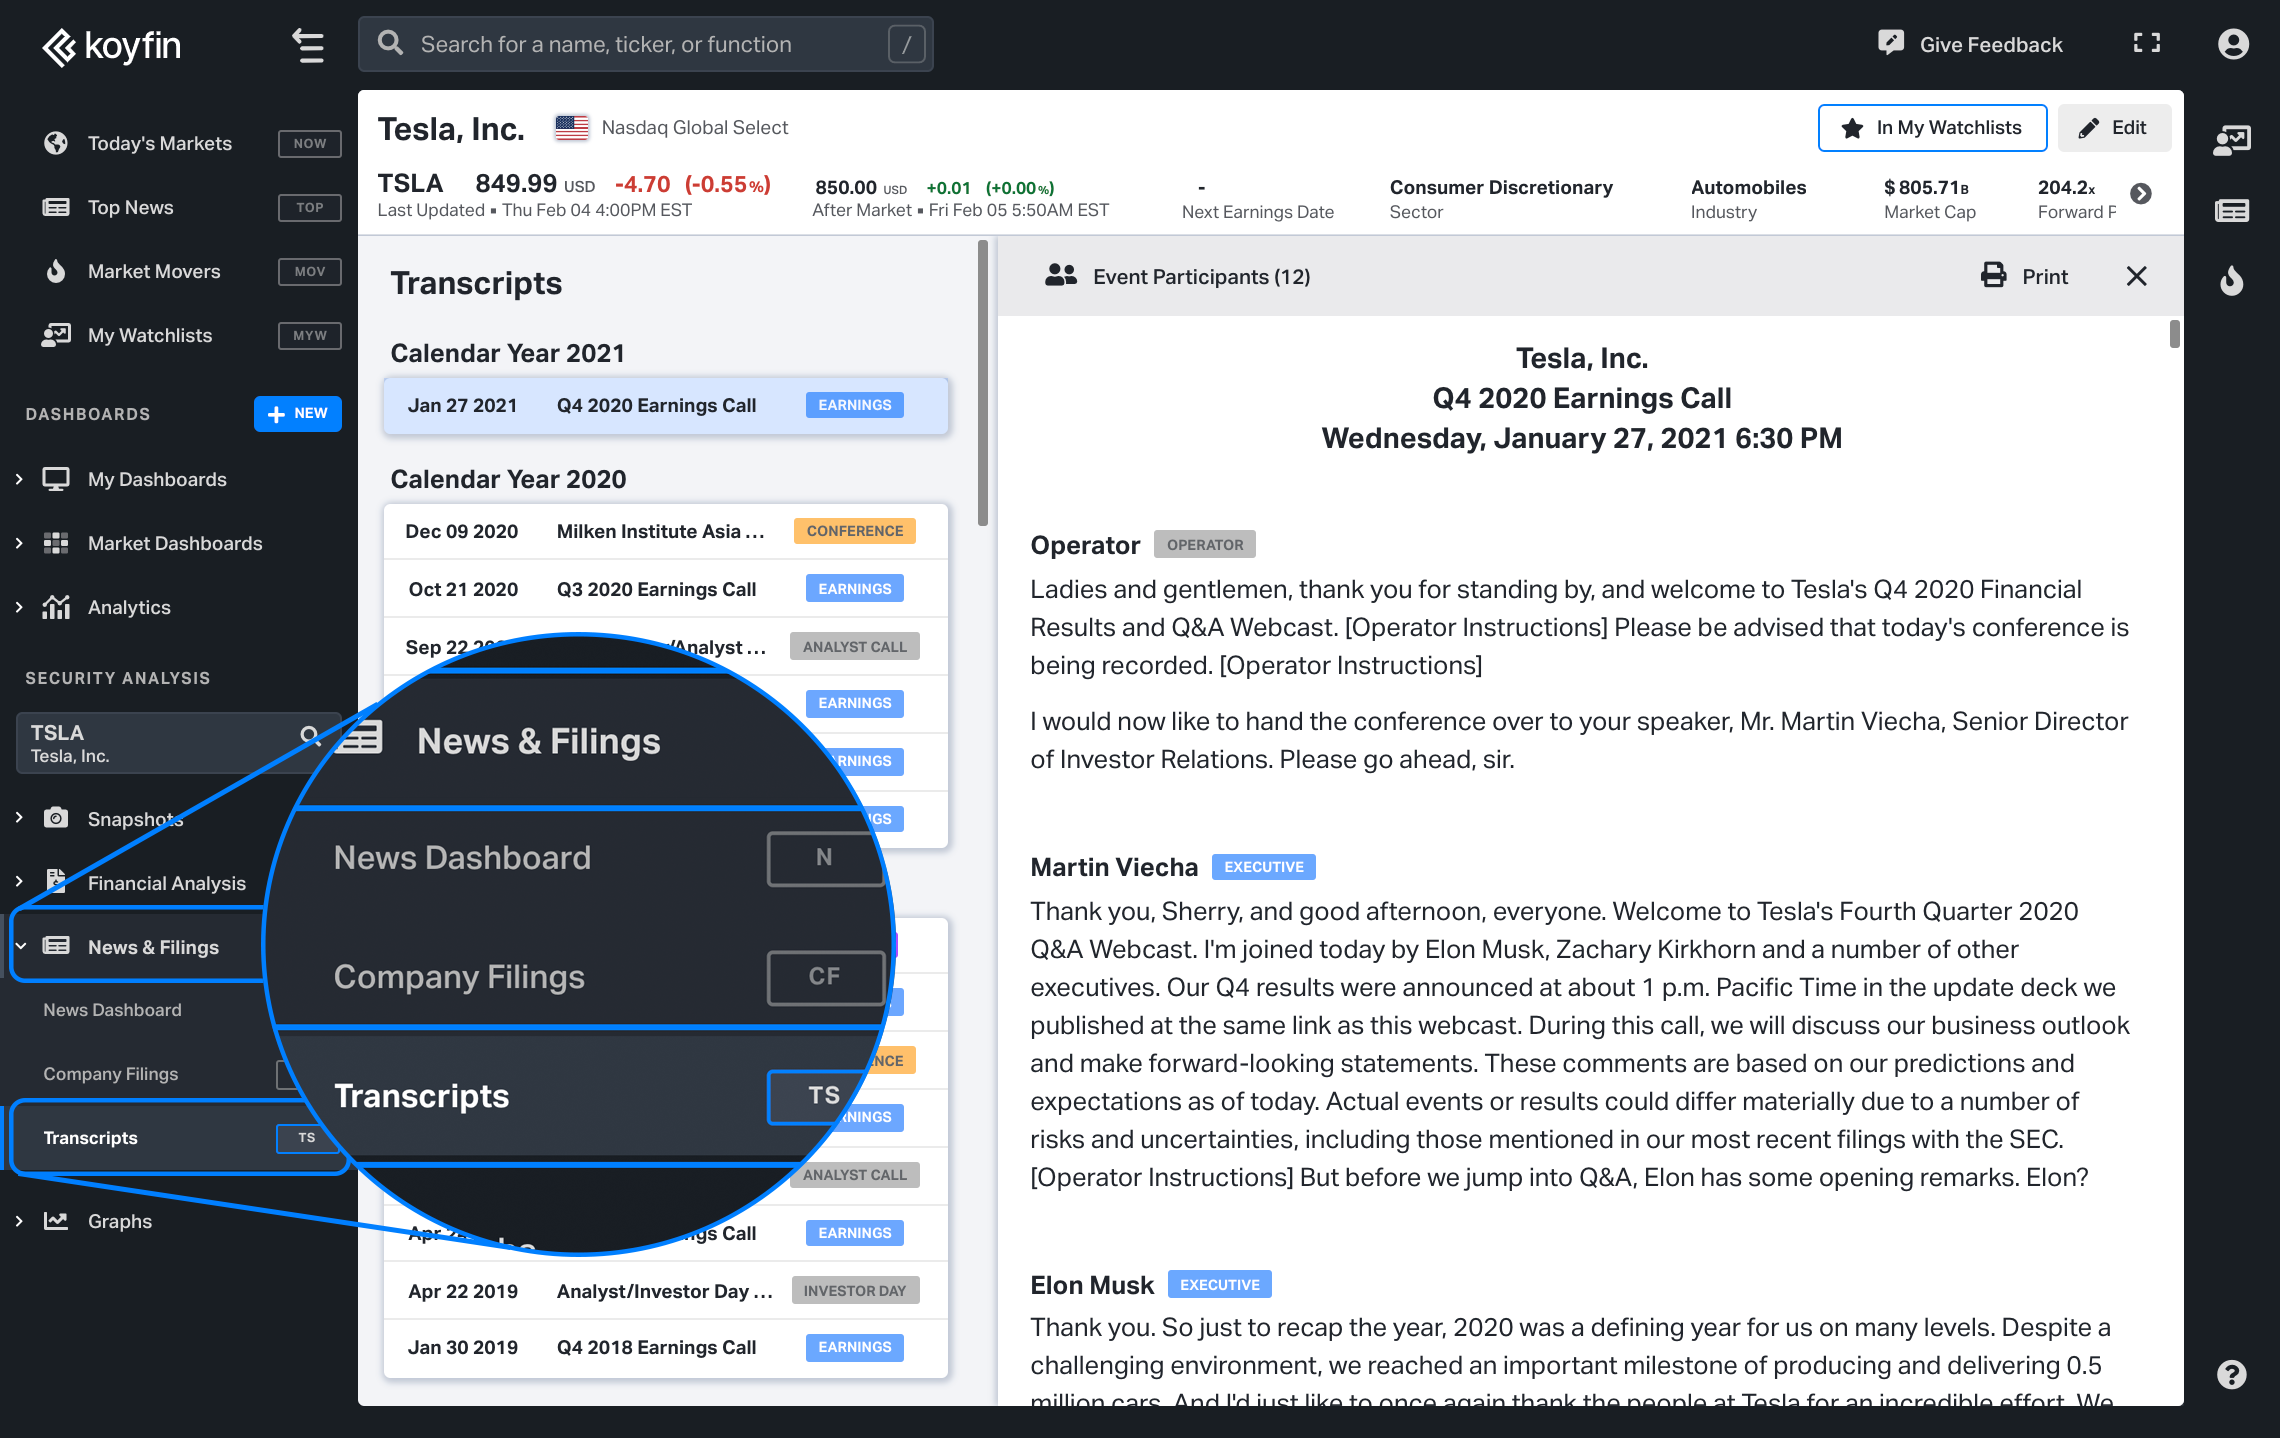This screenshot has width=2280, height=1438.
Task: Click the transcripts list scrollbar
Action: click(983, 383)
